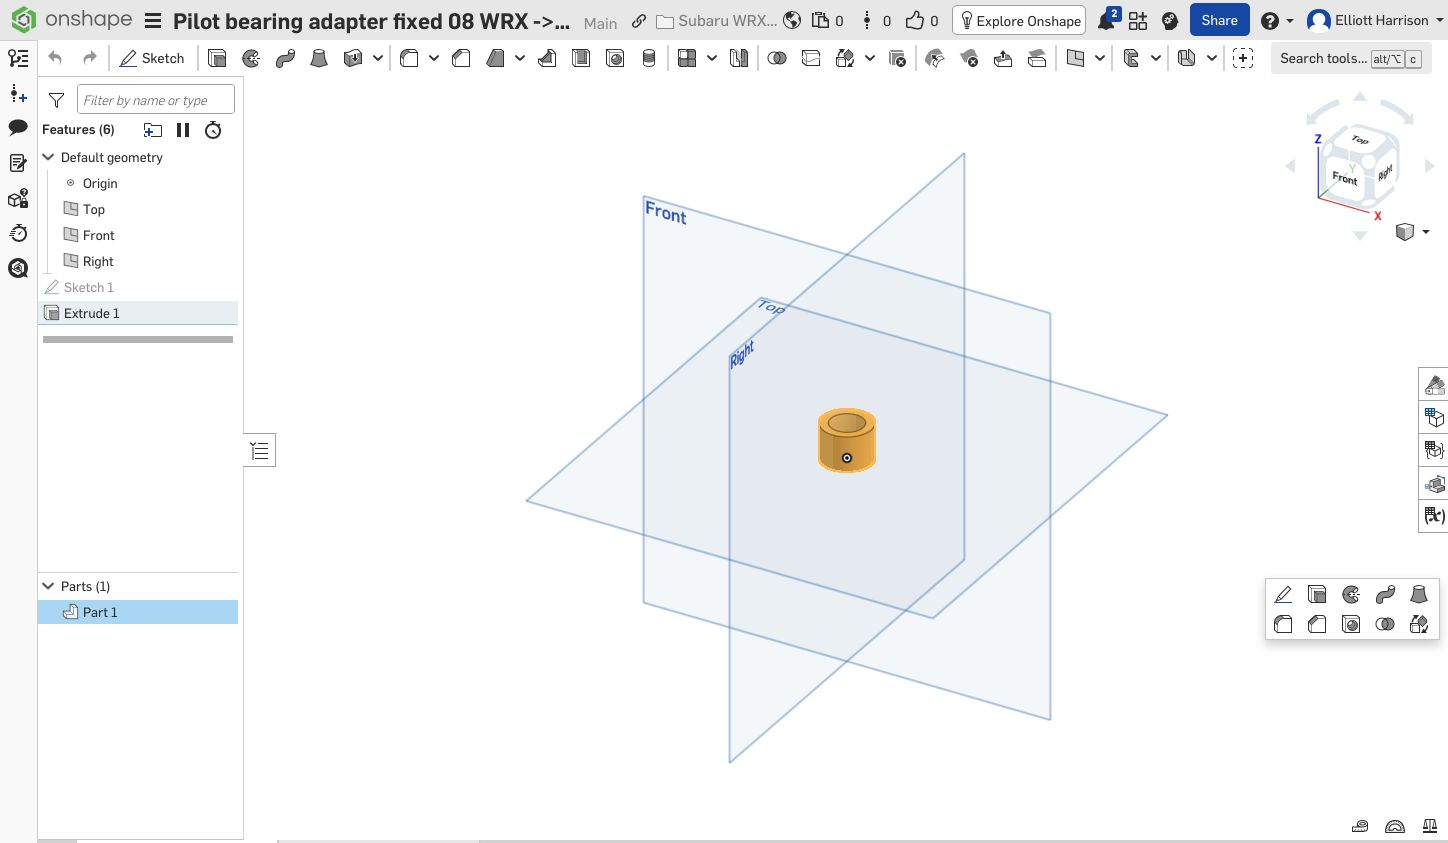Click the Redo arrow
Image resolution: width=1448 pixels, height=843 pixels.
pyautogui.click(x=90, y=58)
